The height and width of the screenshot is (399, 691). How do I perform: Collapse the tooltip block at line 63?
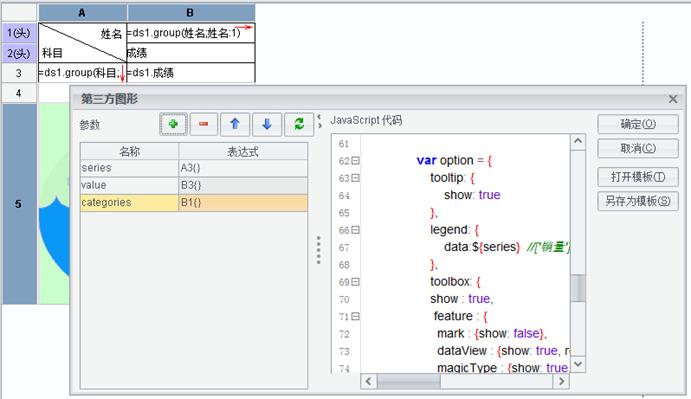355,178
